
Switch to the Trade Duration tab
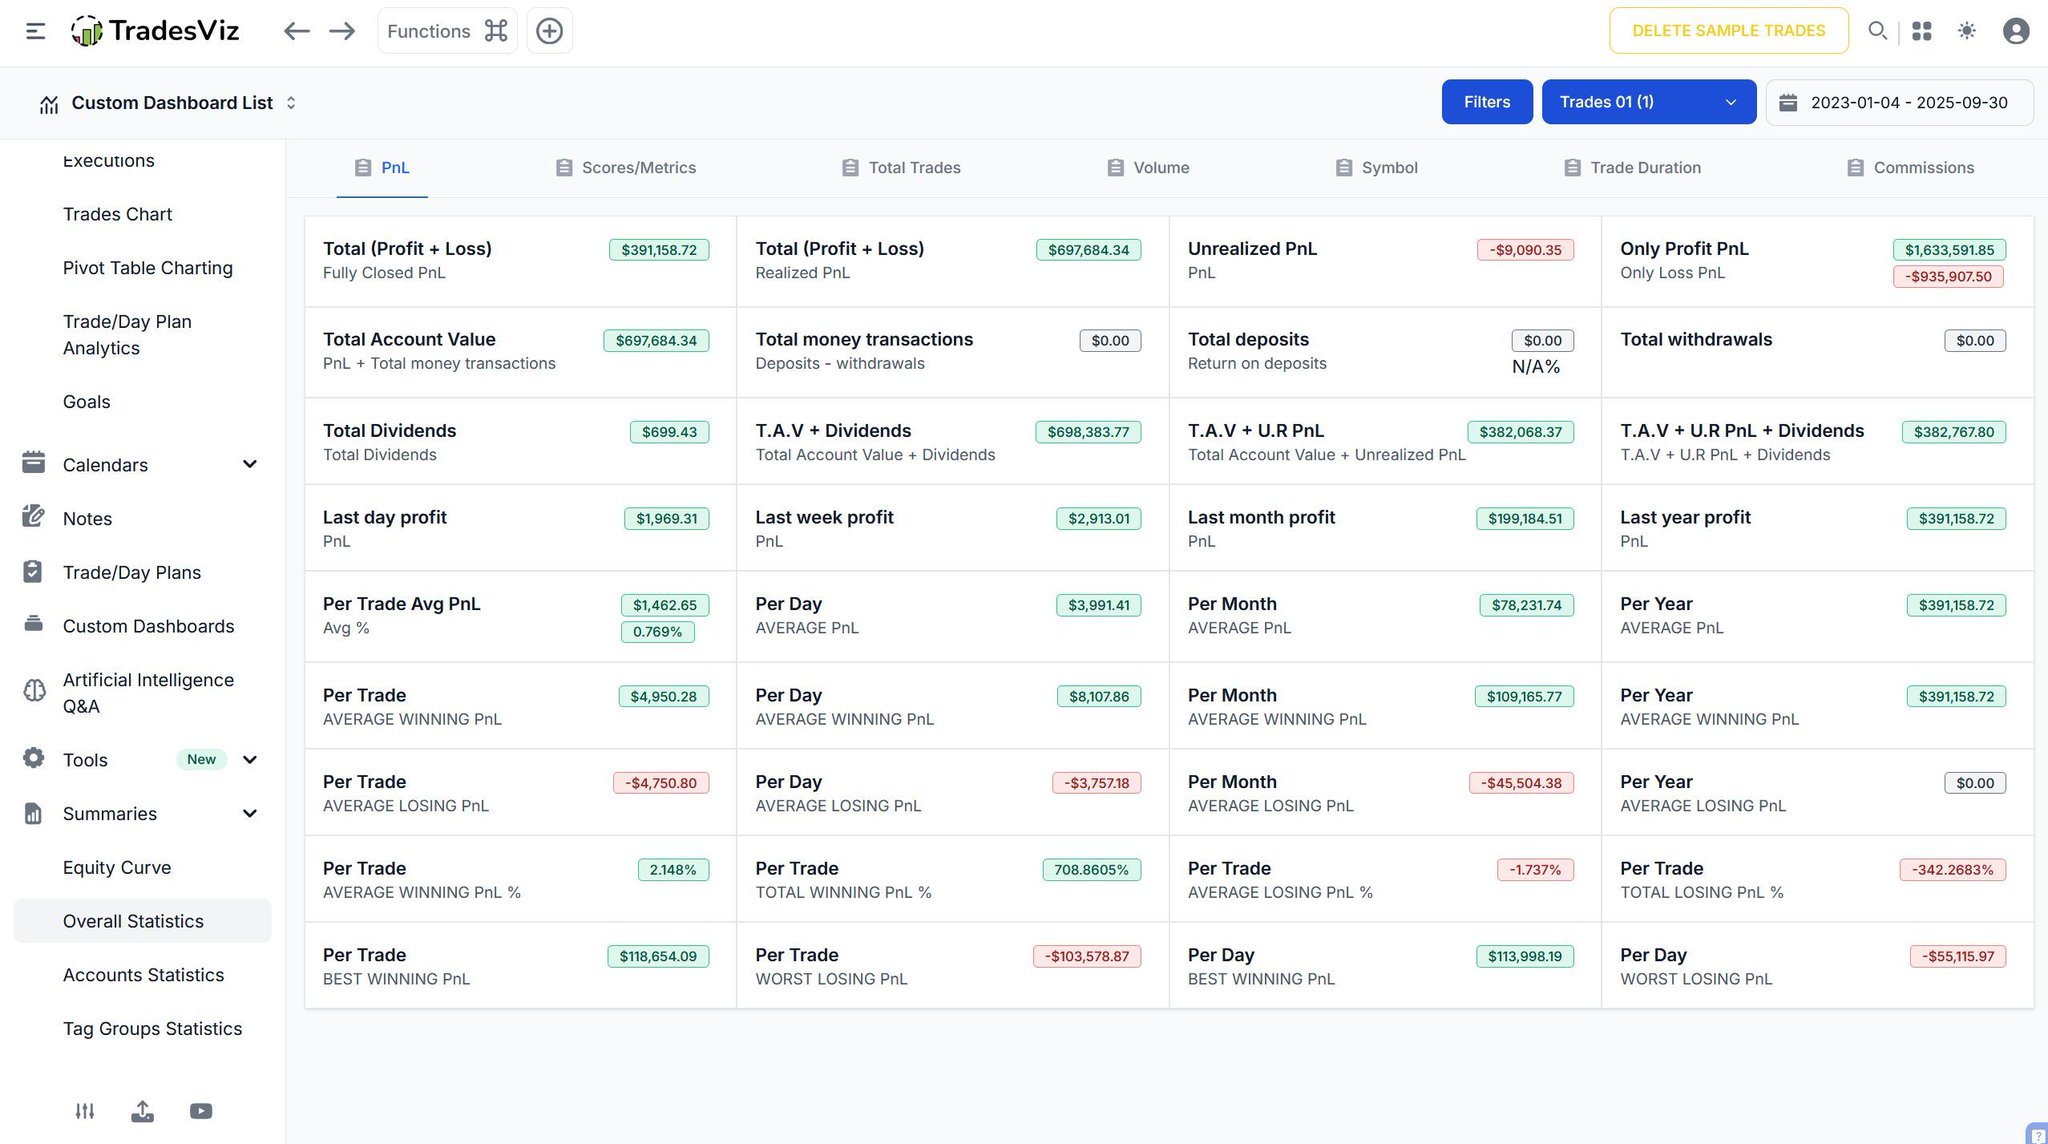(1632, 168)
